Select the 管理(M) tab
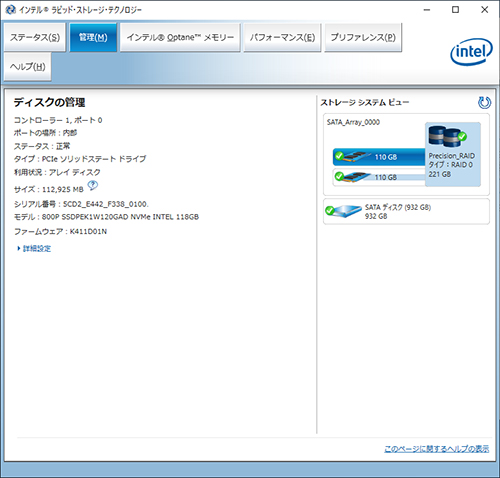 (x=93, y=37)
